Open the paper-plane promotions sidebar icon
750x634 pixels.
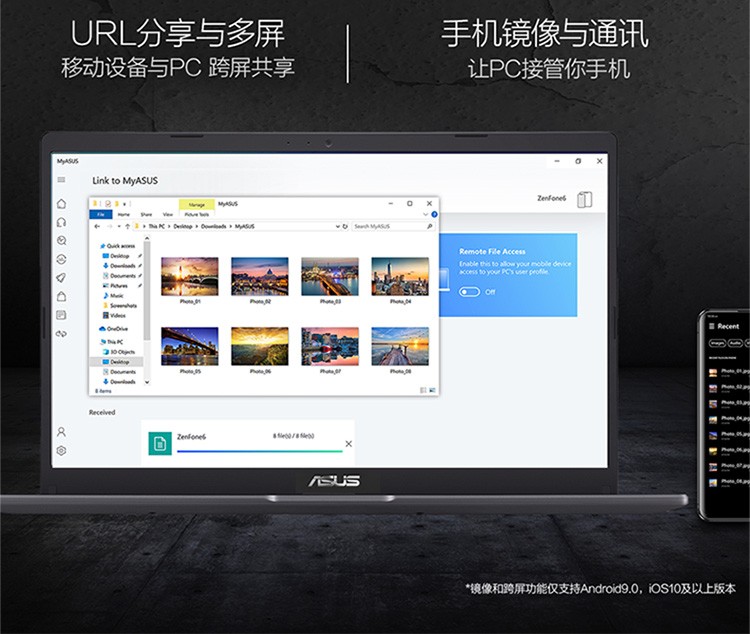pos(61,278)
